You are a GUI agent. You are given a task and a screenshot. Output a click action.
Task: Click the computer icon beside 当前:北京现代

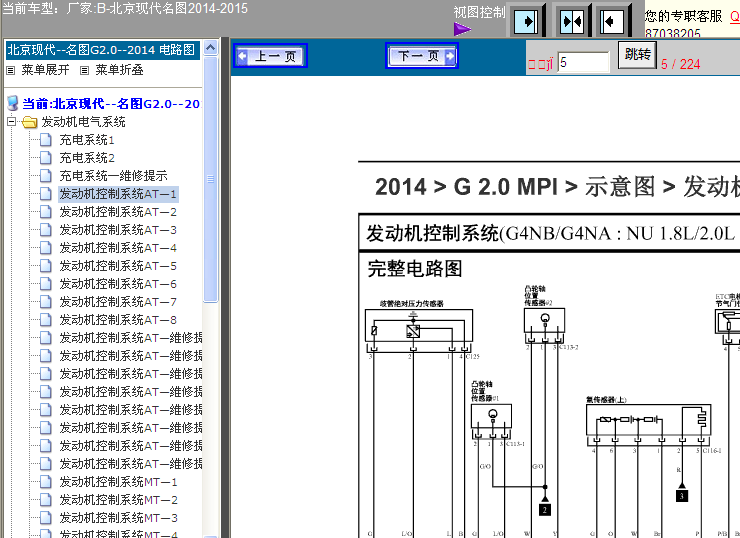click(x=13, y=103)
